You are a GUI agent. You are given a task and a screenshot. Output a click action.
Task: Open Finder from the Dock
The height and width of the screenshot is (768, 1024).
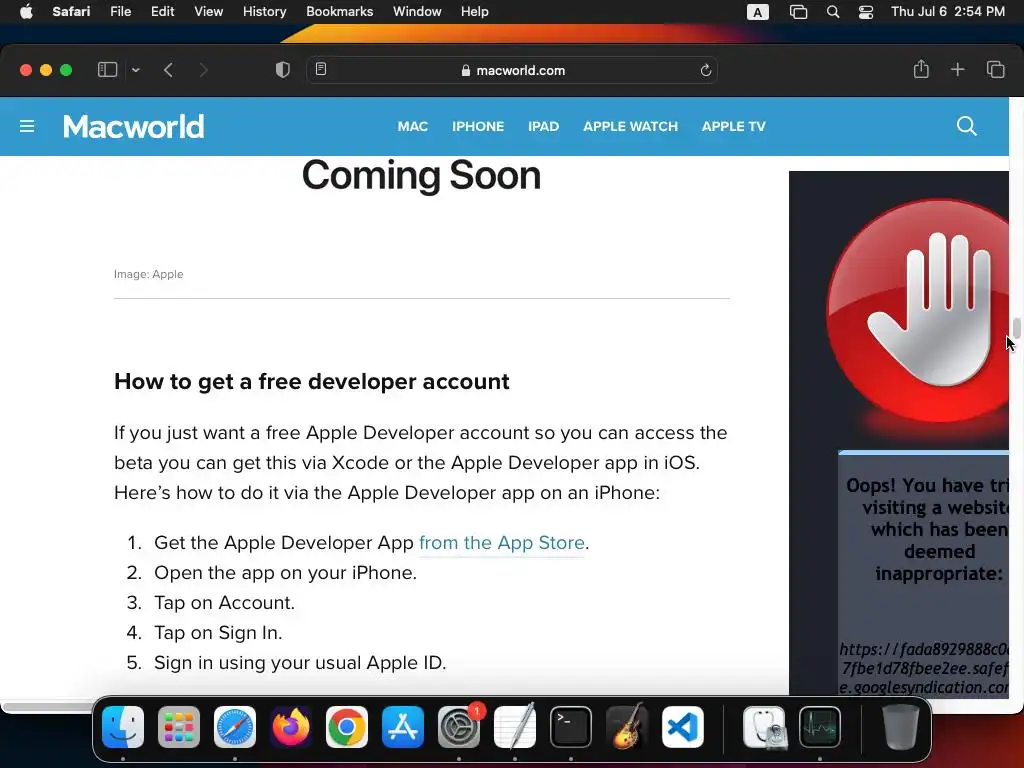(x=123, y=727)
